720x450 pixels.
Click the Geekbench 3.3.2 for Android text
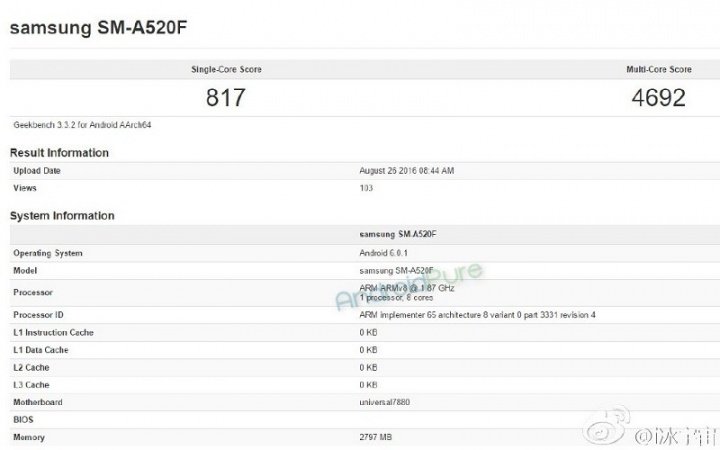point(81,125)
